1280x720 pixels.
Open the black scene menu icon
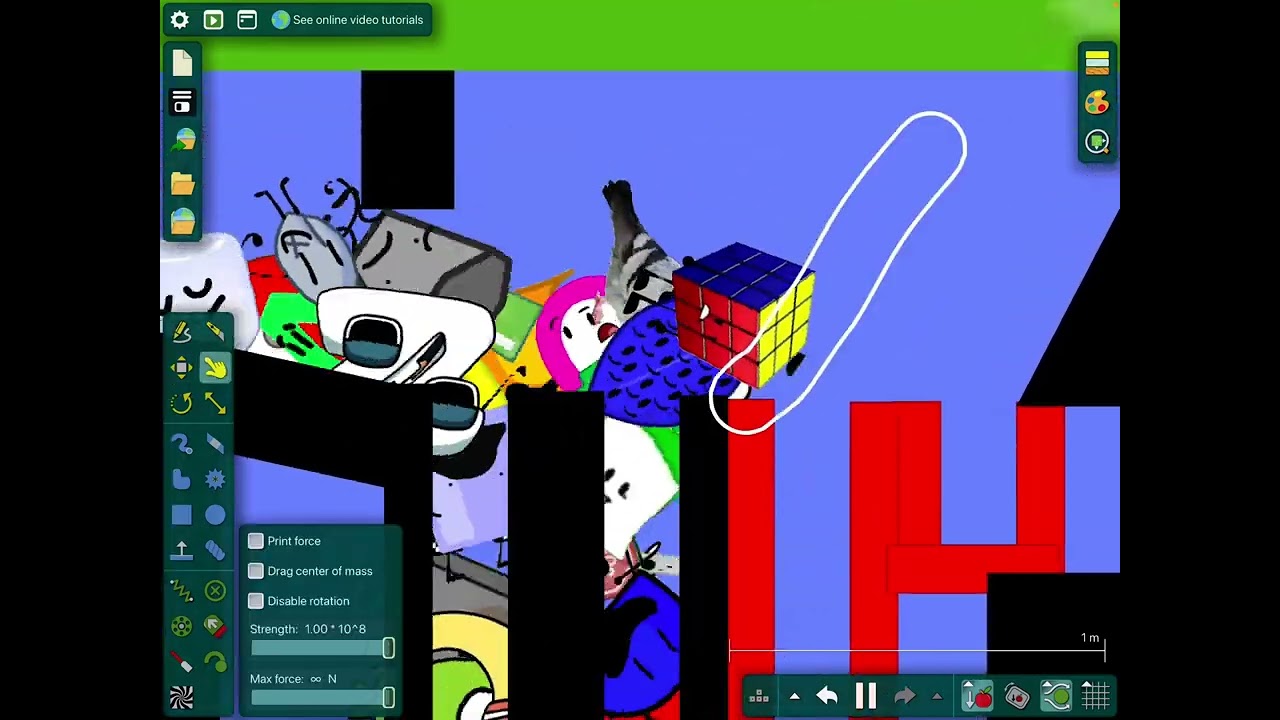[182, 103]
